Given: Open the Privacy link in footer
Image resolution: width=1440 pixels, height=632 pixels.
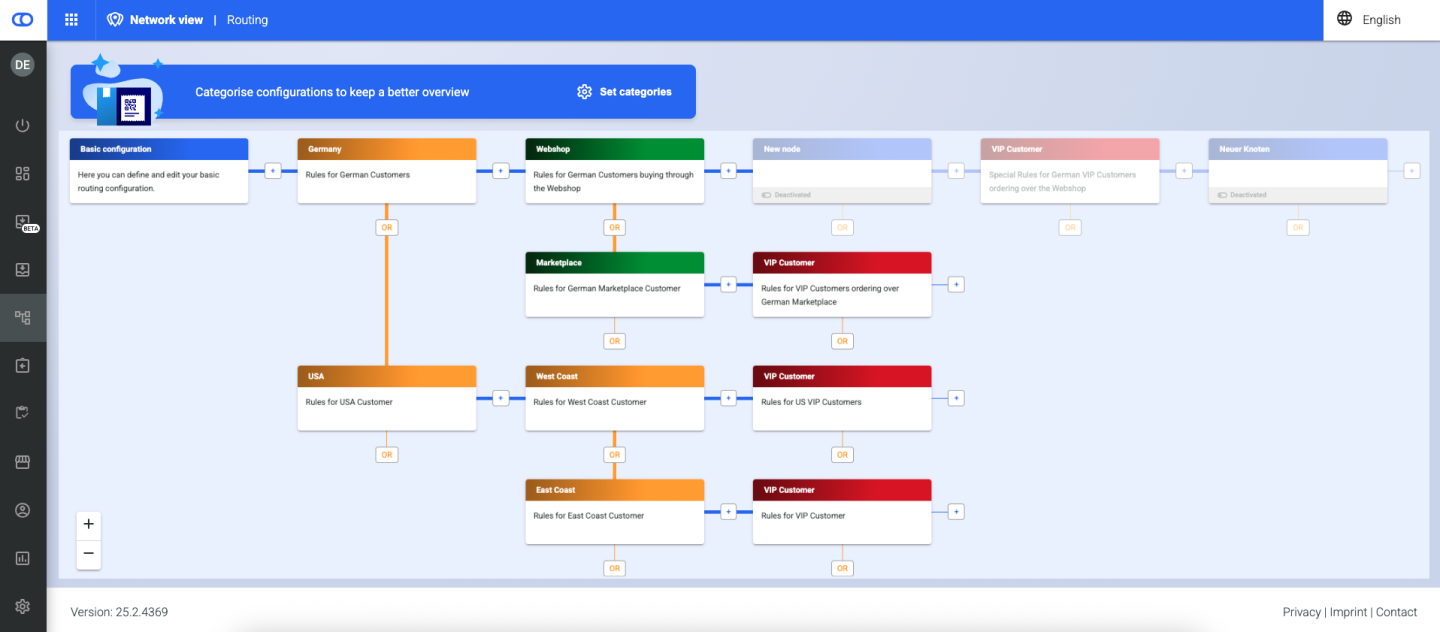Looking at the screenshot, I should 1301,612.
